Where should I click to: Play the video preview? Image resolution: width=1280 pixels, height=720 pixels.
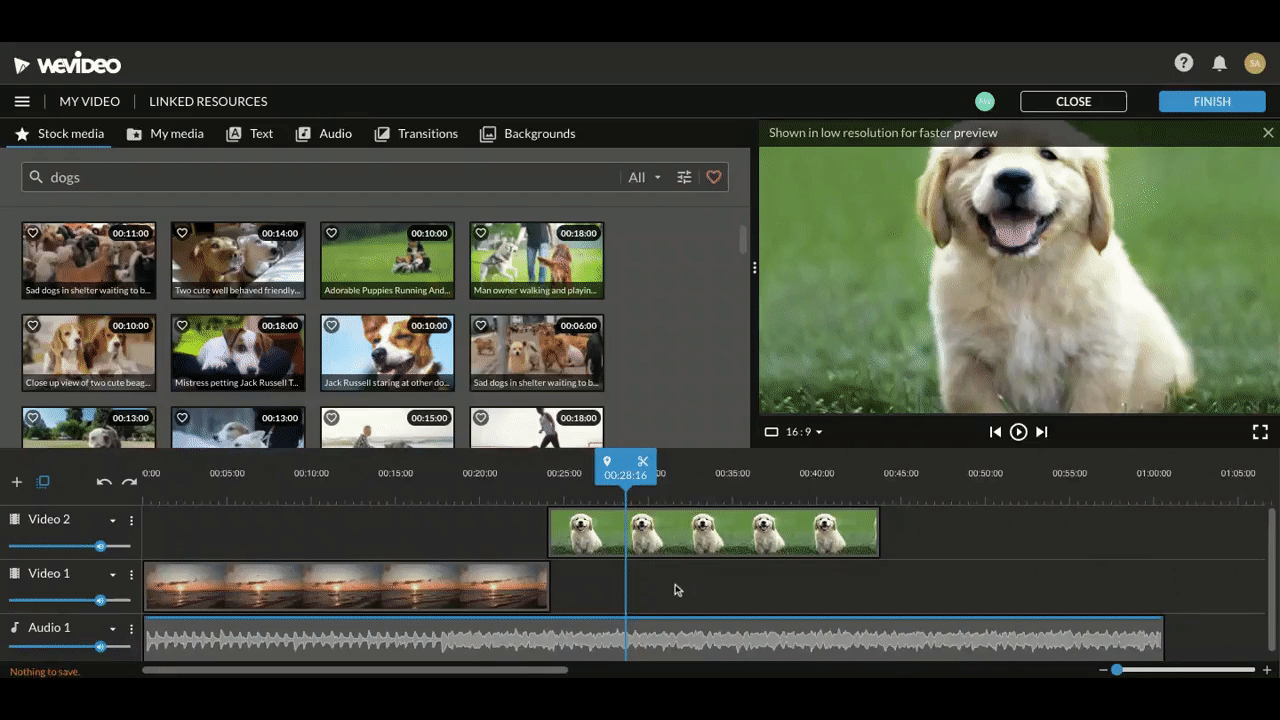pyautogui.click(x=1018, y=432)
